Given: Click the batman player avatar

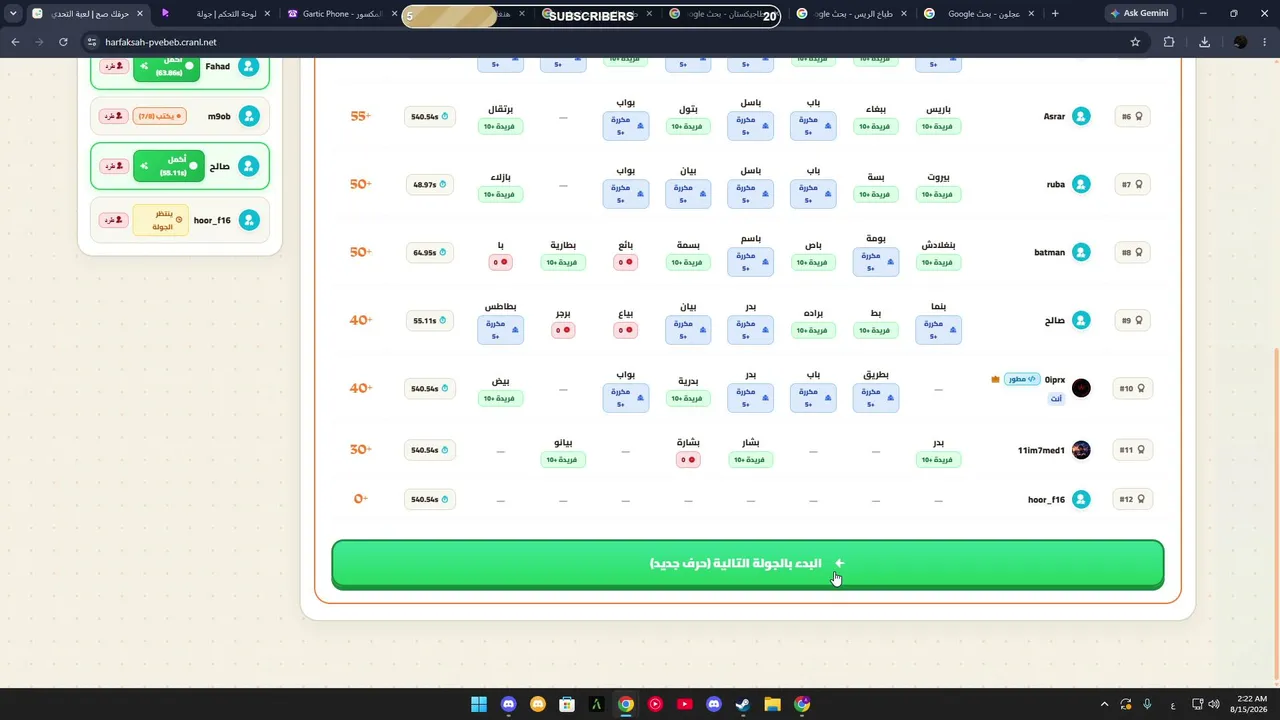Looking at the screenshot, I should pyautogui.click(x=1081, y=252).
